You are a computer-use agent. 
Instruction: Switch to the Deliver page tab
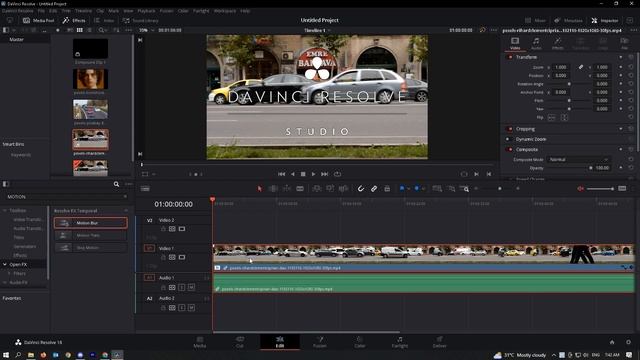(x=440, y=342)
